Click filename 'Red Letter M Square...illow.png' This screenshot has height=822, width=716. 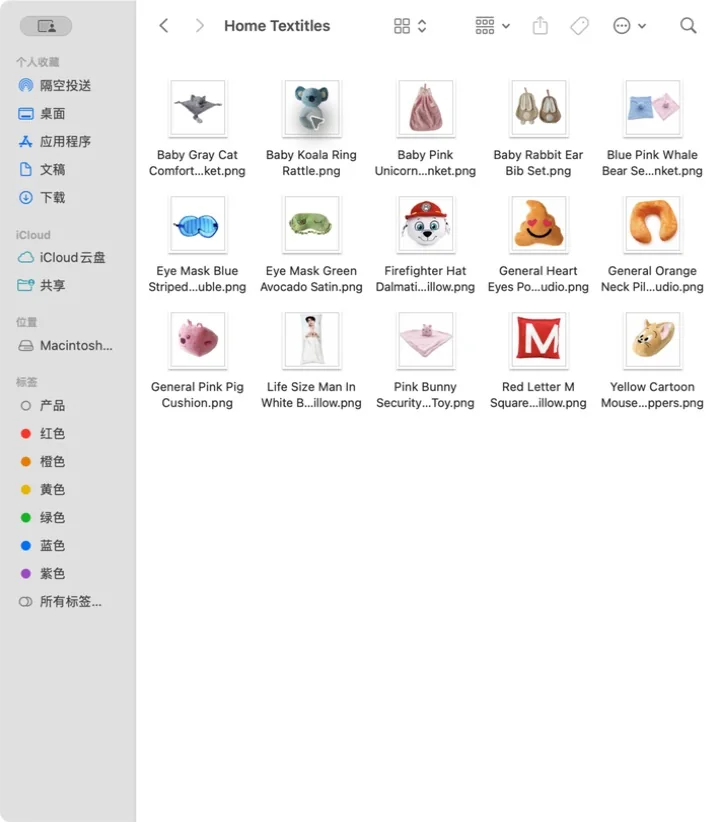538,395
